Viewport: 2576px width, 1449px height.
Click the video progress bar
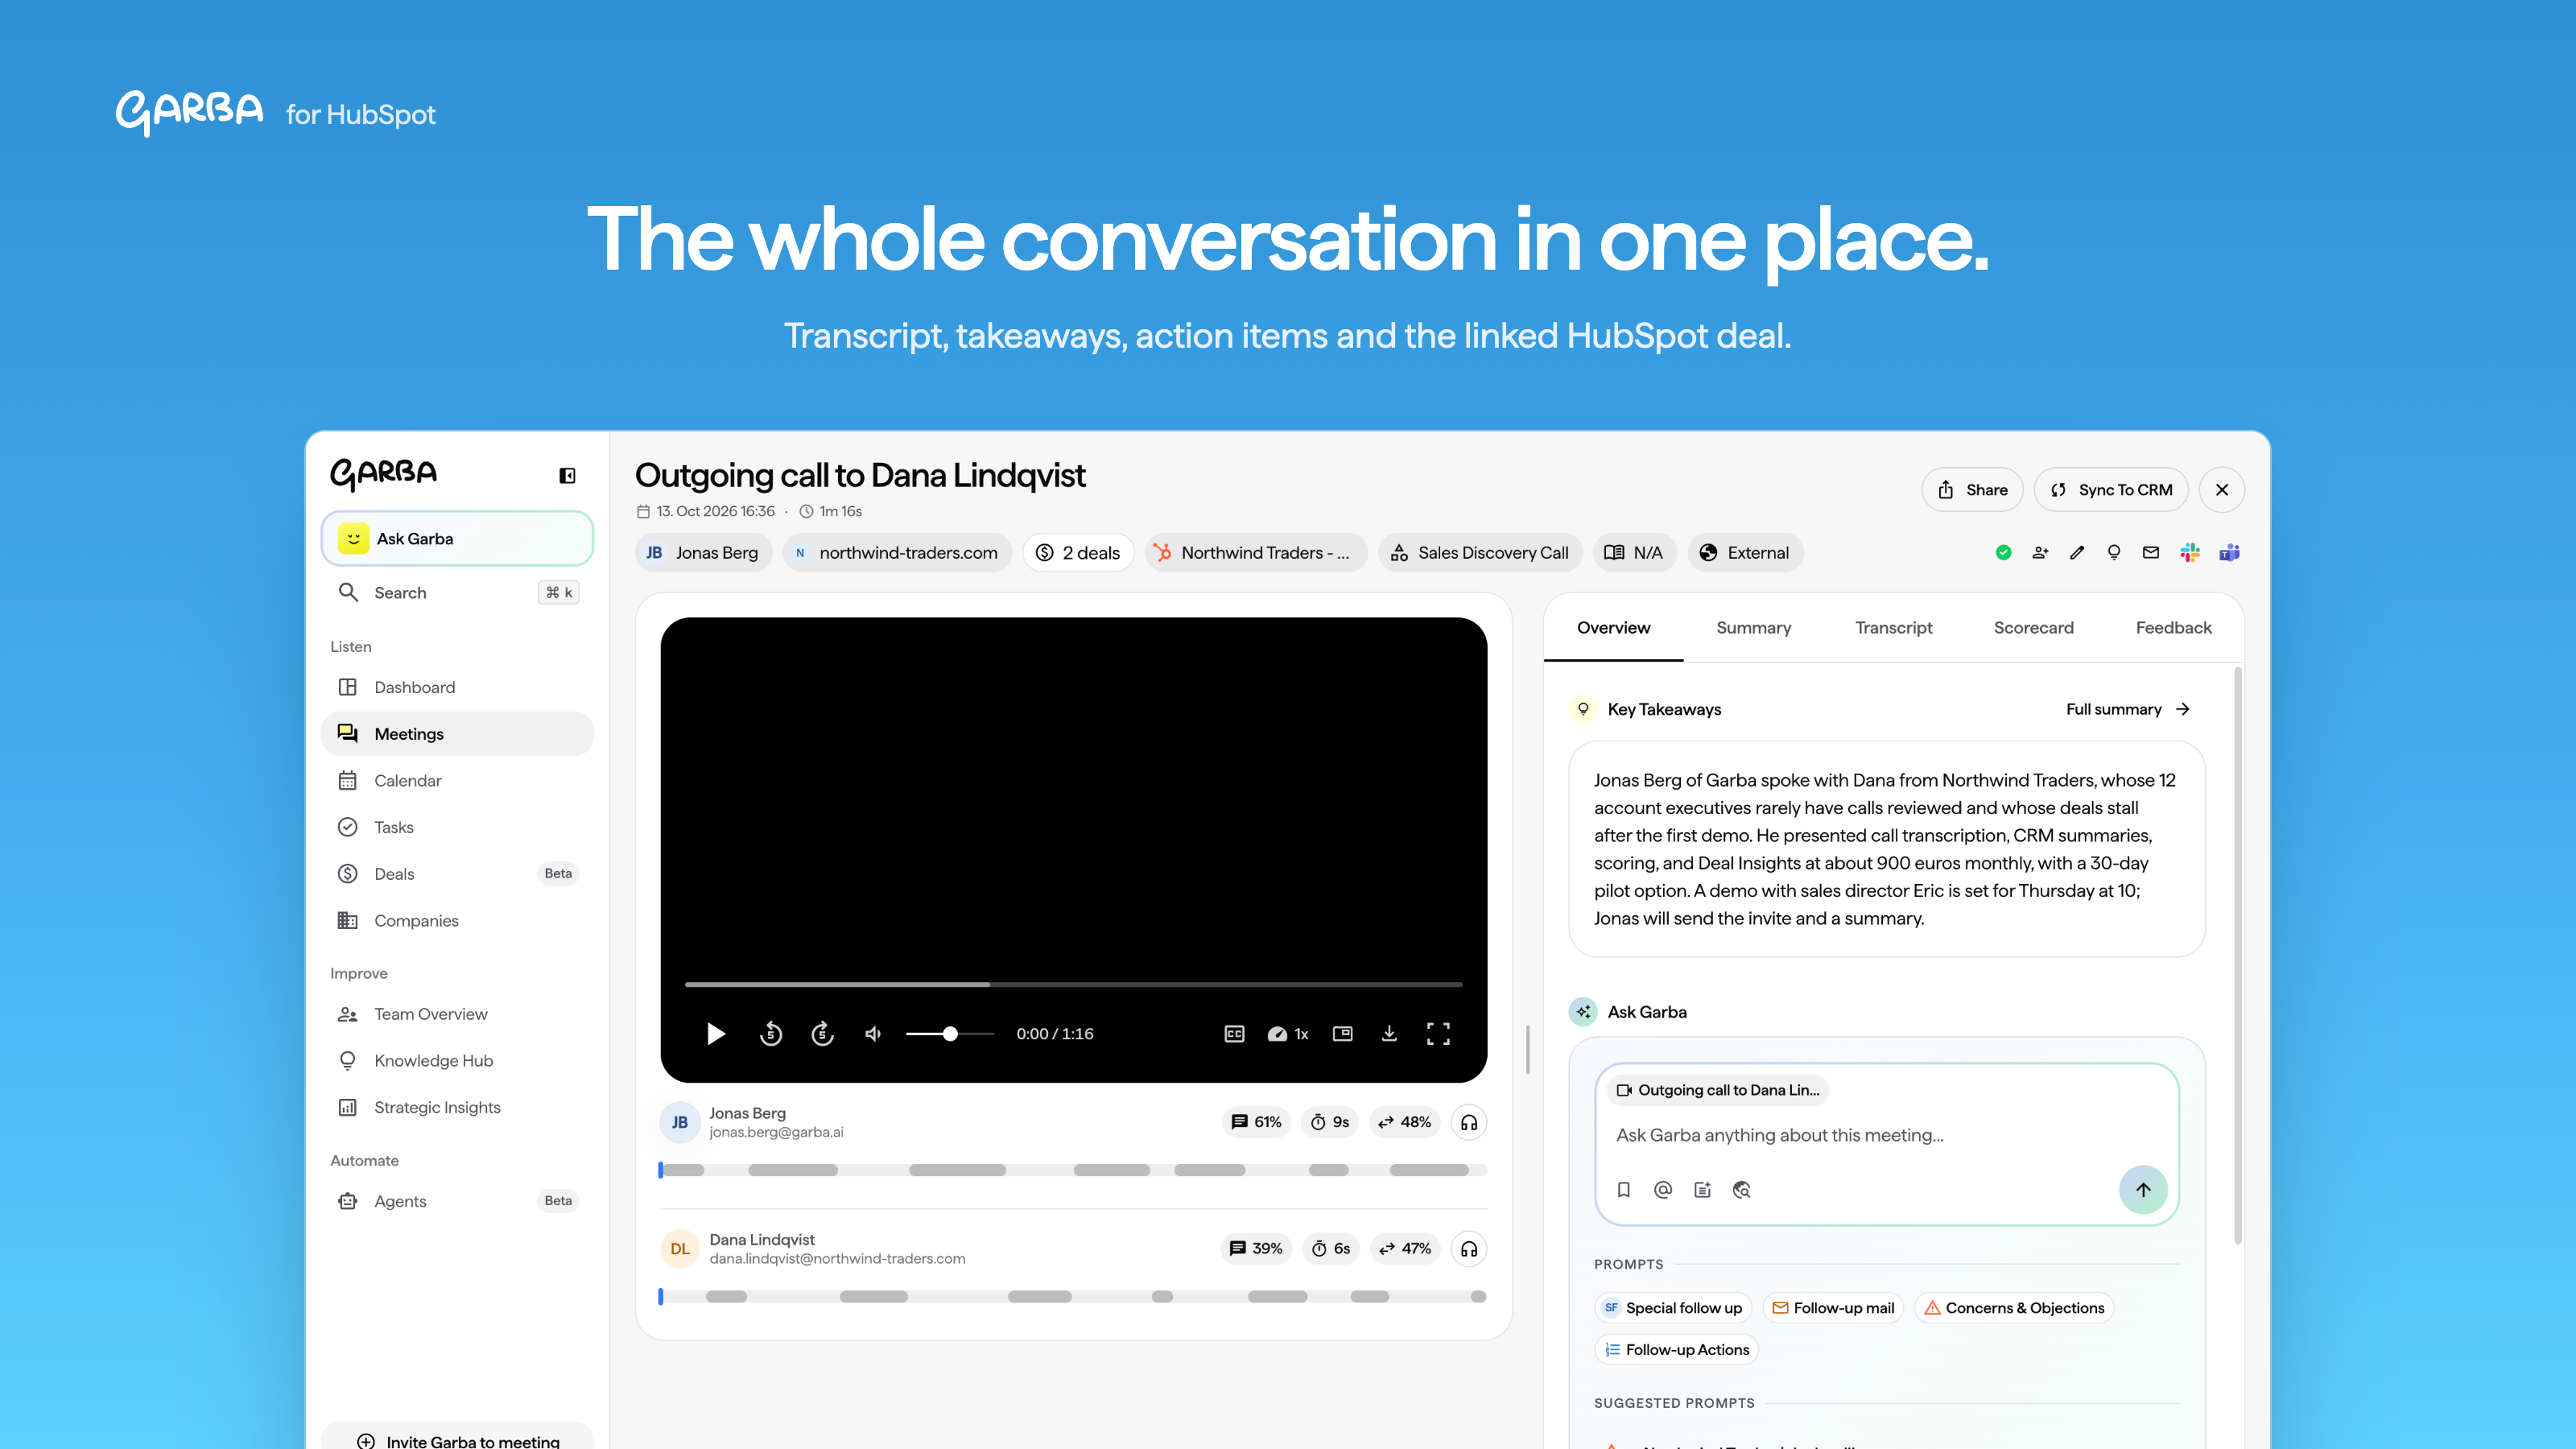tap(1073, 984)
